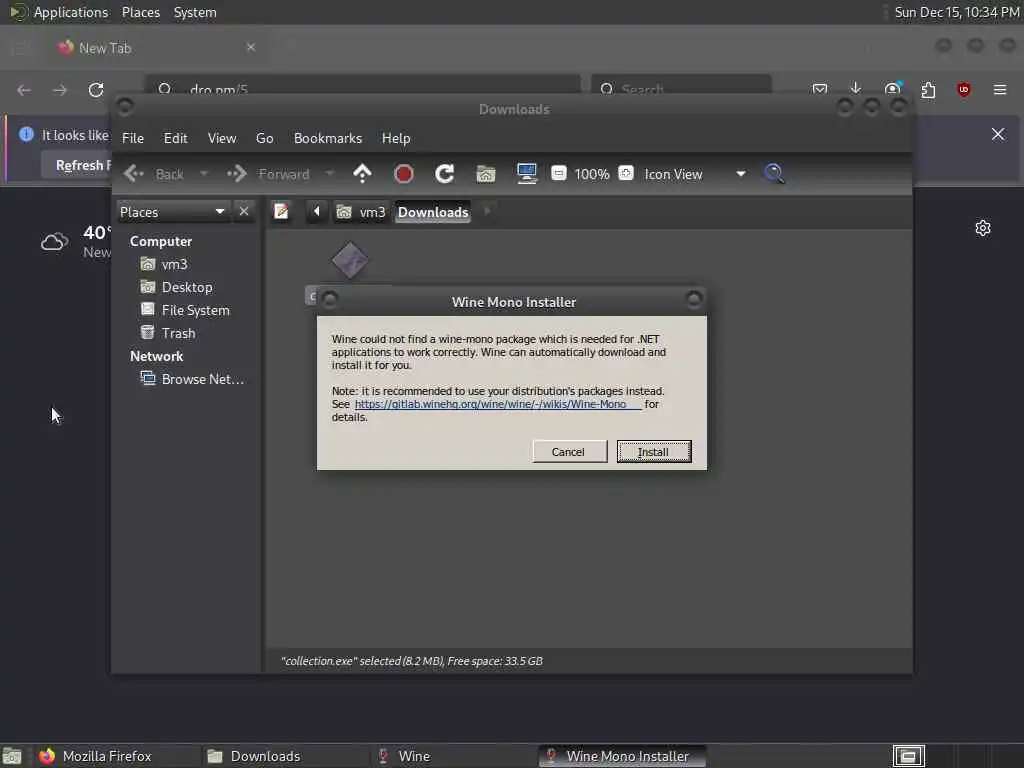Open the Places menu in top panel
This screenshot has width=1024, height=768.
(x=140, y=12)
